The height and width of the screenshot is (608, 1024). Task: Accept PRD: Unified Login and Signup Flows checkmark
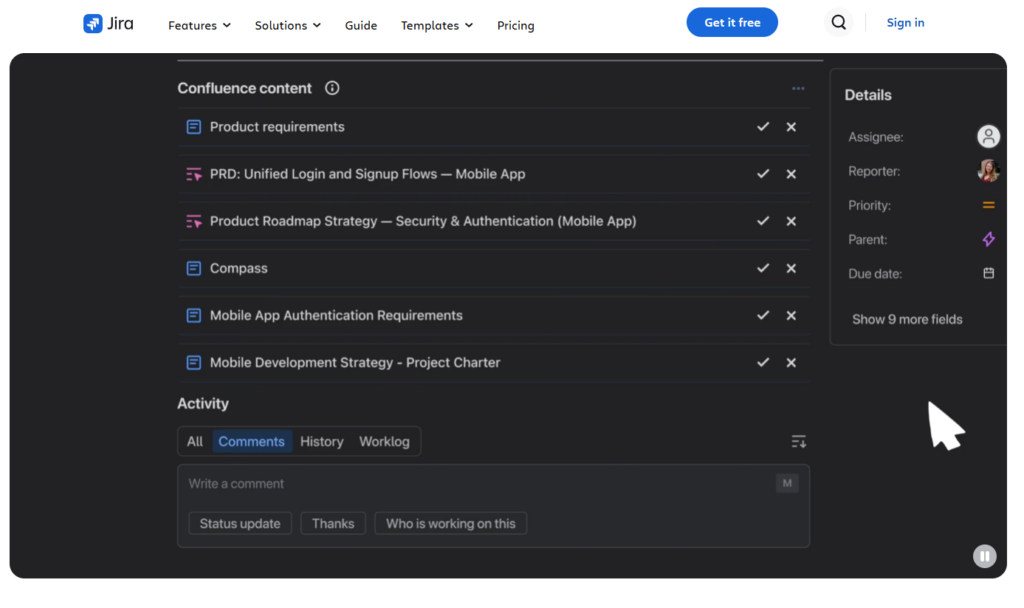coord(763,174)
